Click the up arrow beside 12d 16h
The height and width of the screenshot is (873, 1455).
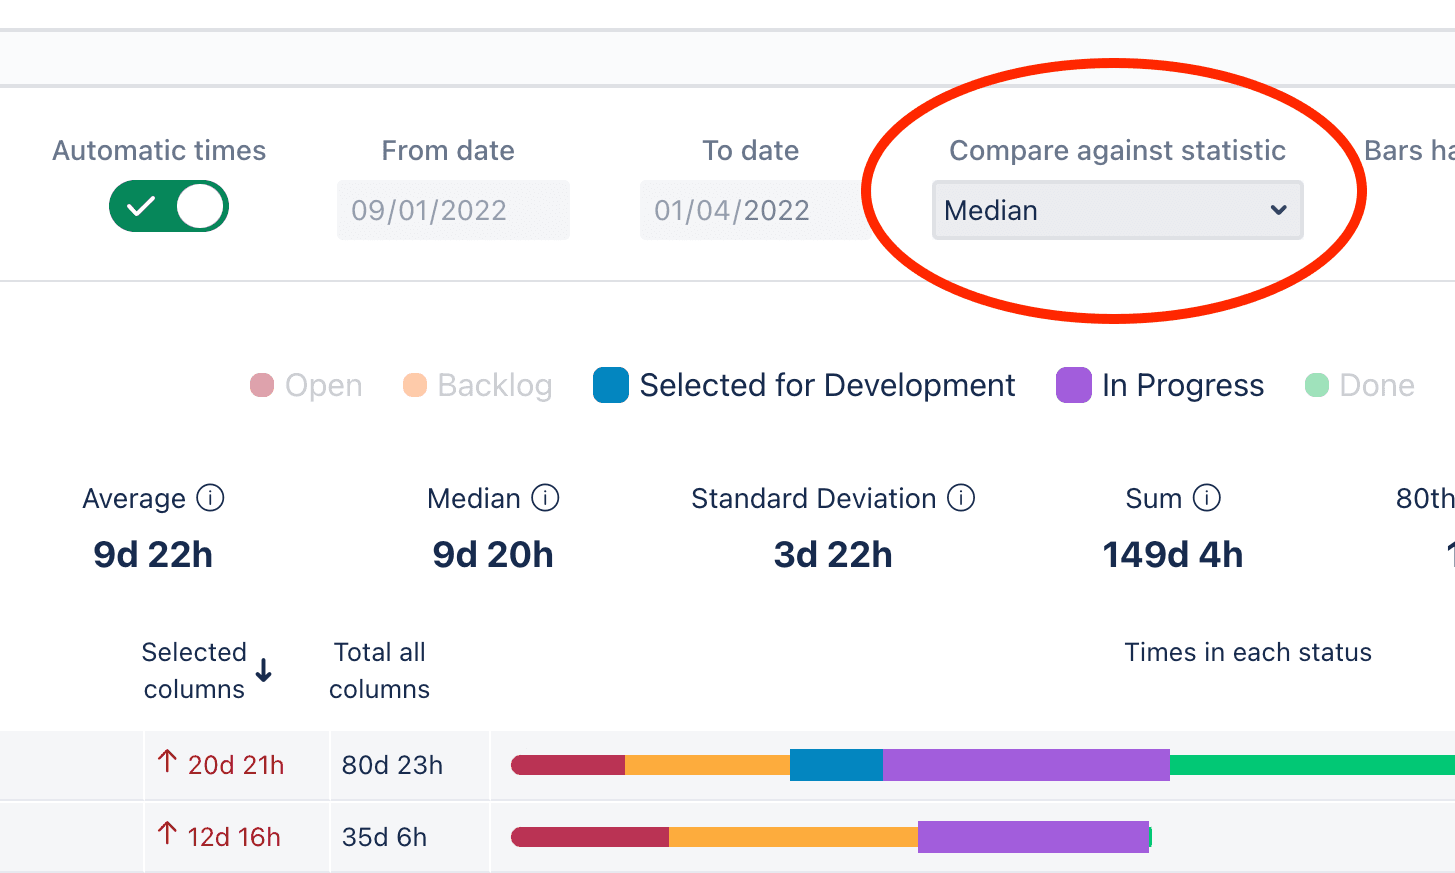click(x=167, y=833)
